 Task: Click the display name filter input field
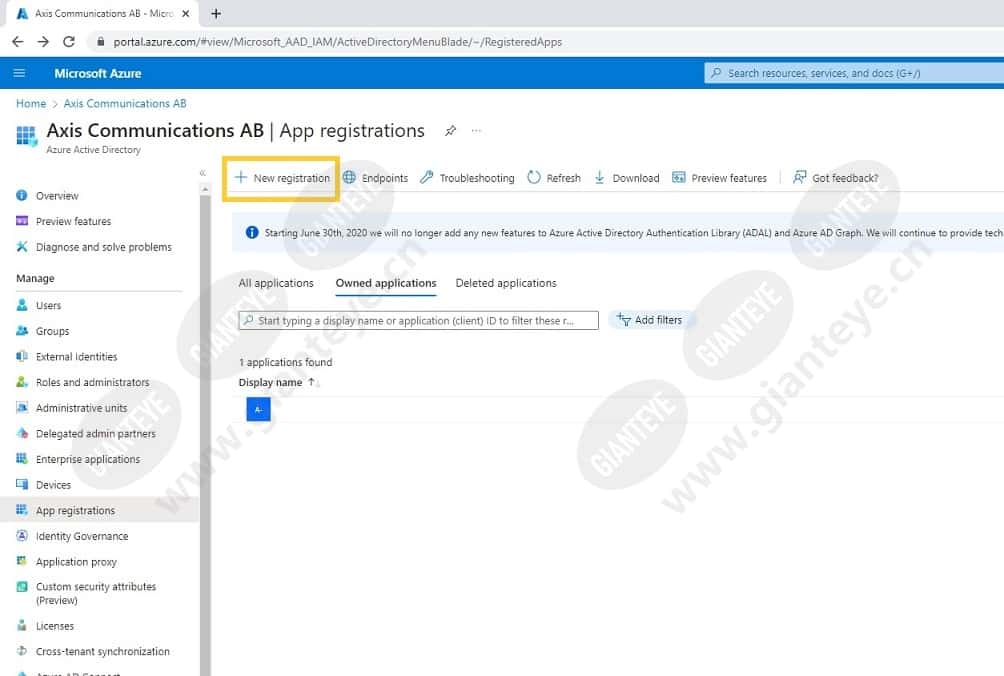coord(419,320)
